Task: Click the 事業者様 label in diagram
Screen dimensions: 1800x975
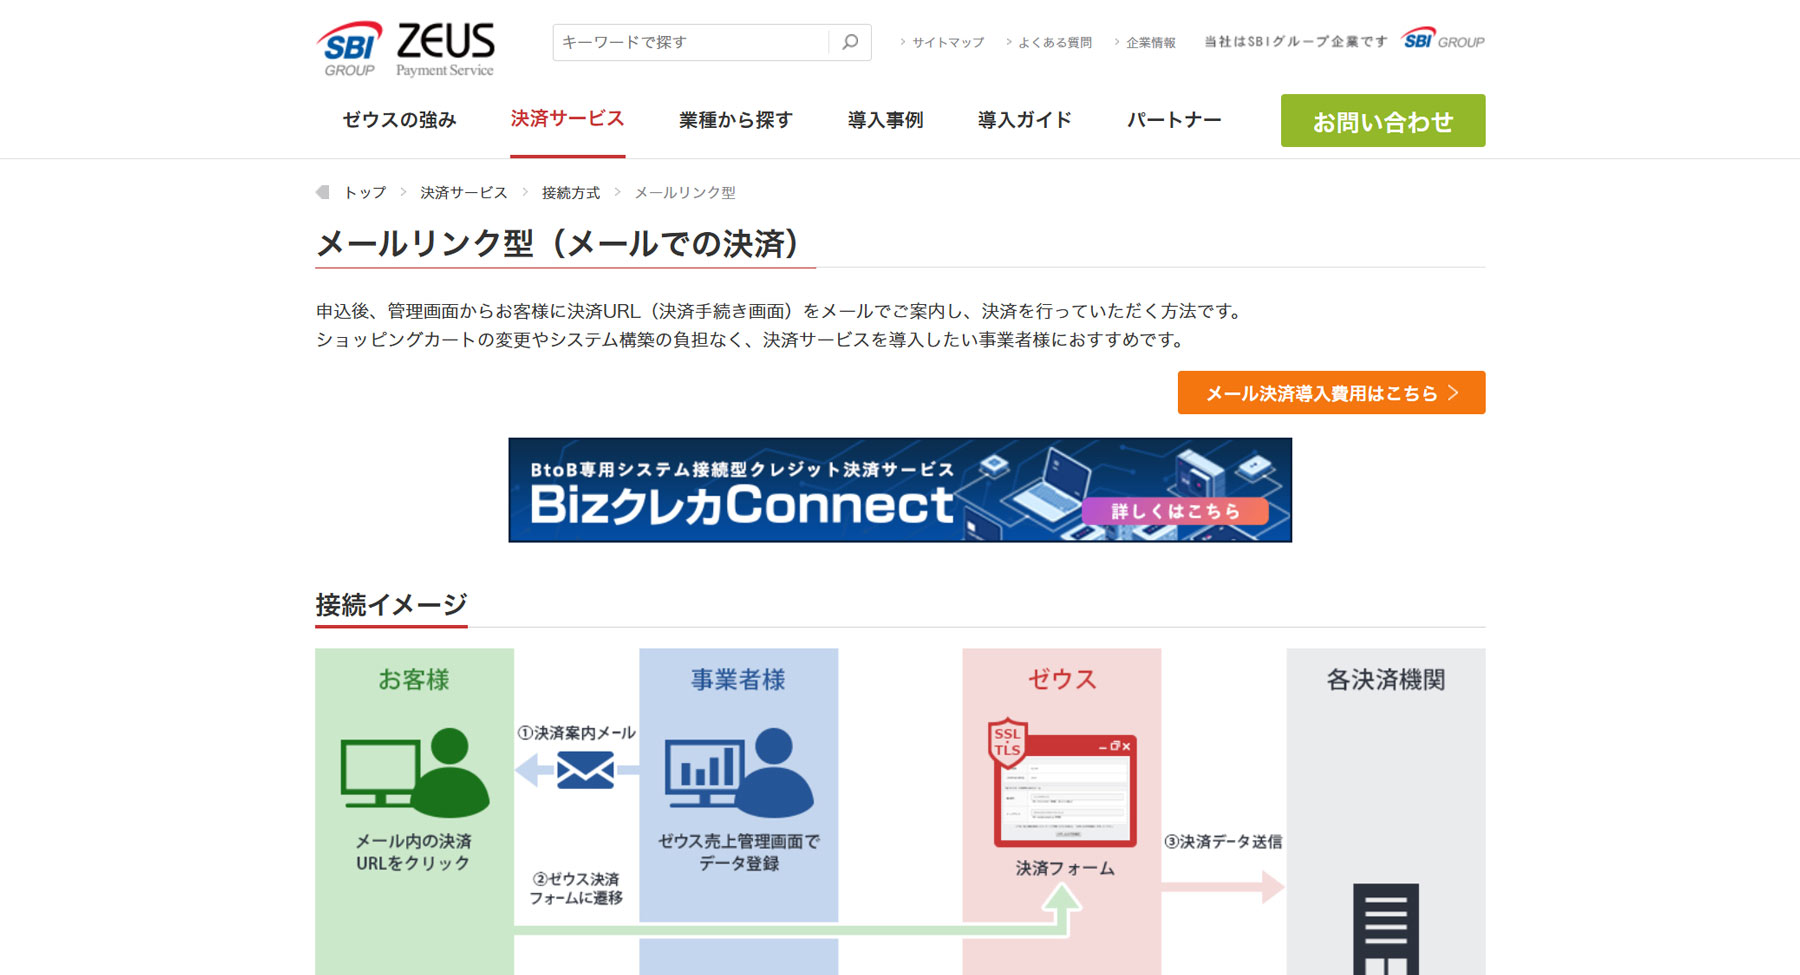Action: pyautogui.click(x=738, y=680)
